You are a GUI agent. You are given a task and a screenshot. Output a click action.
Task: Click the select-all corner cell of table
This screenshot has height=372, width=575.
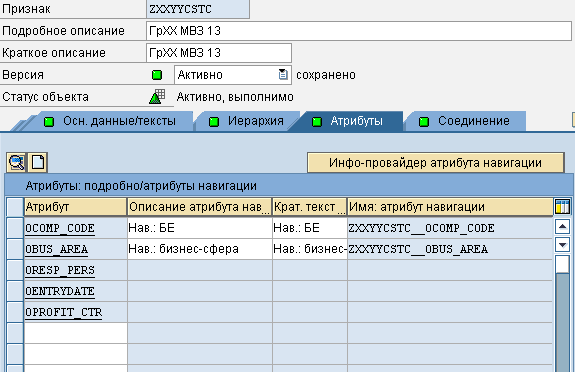(x=15, y=207)
